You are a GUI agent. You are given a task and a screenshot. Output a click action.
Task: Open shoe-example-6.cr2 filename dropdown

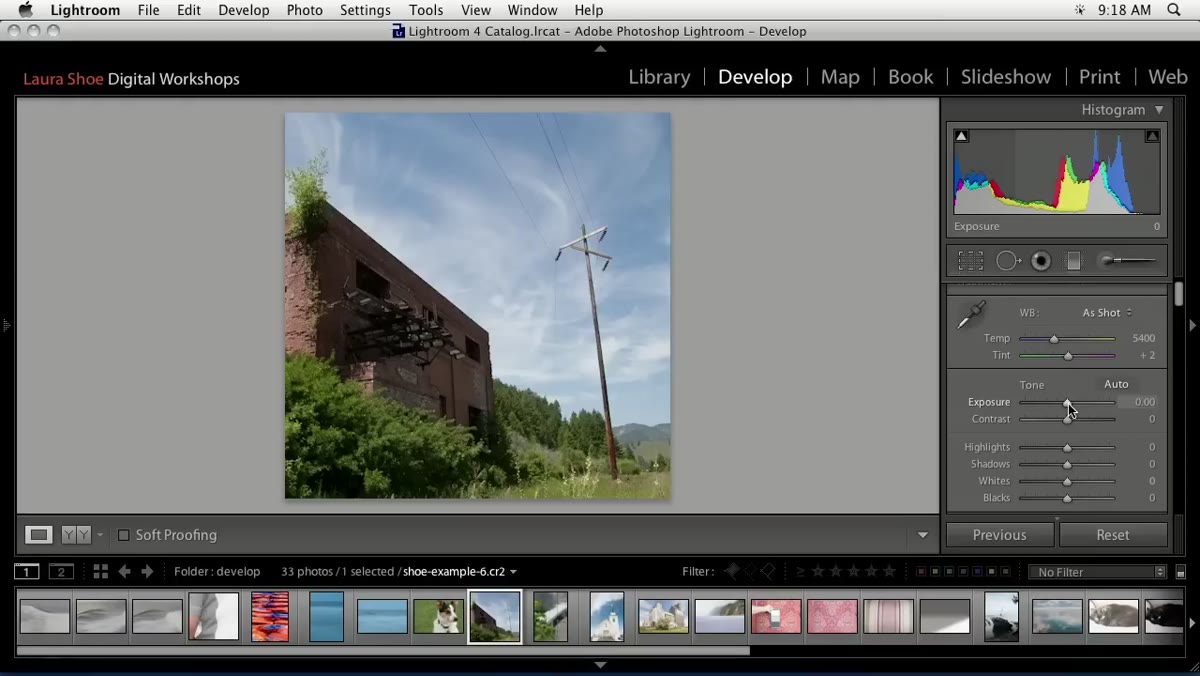[x=459, y=572]
